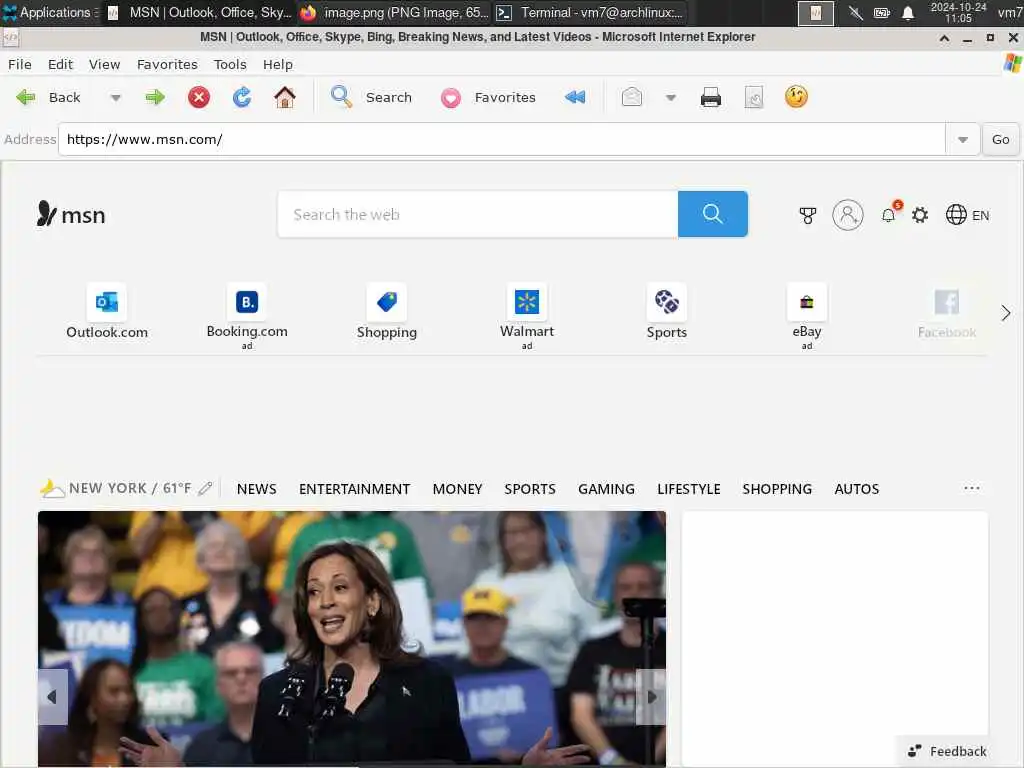Expand more categories with the ellipsis
This screenshot has width=1024, height=768.
pyautogui.click(x=972, y=488)
